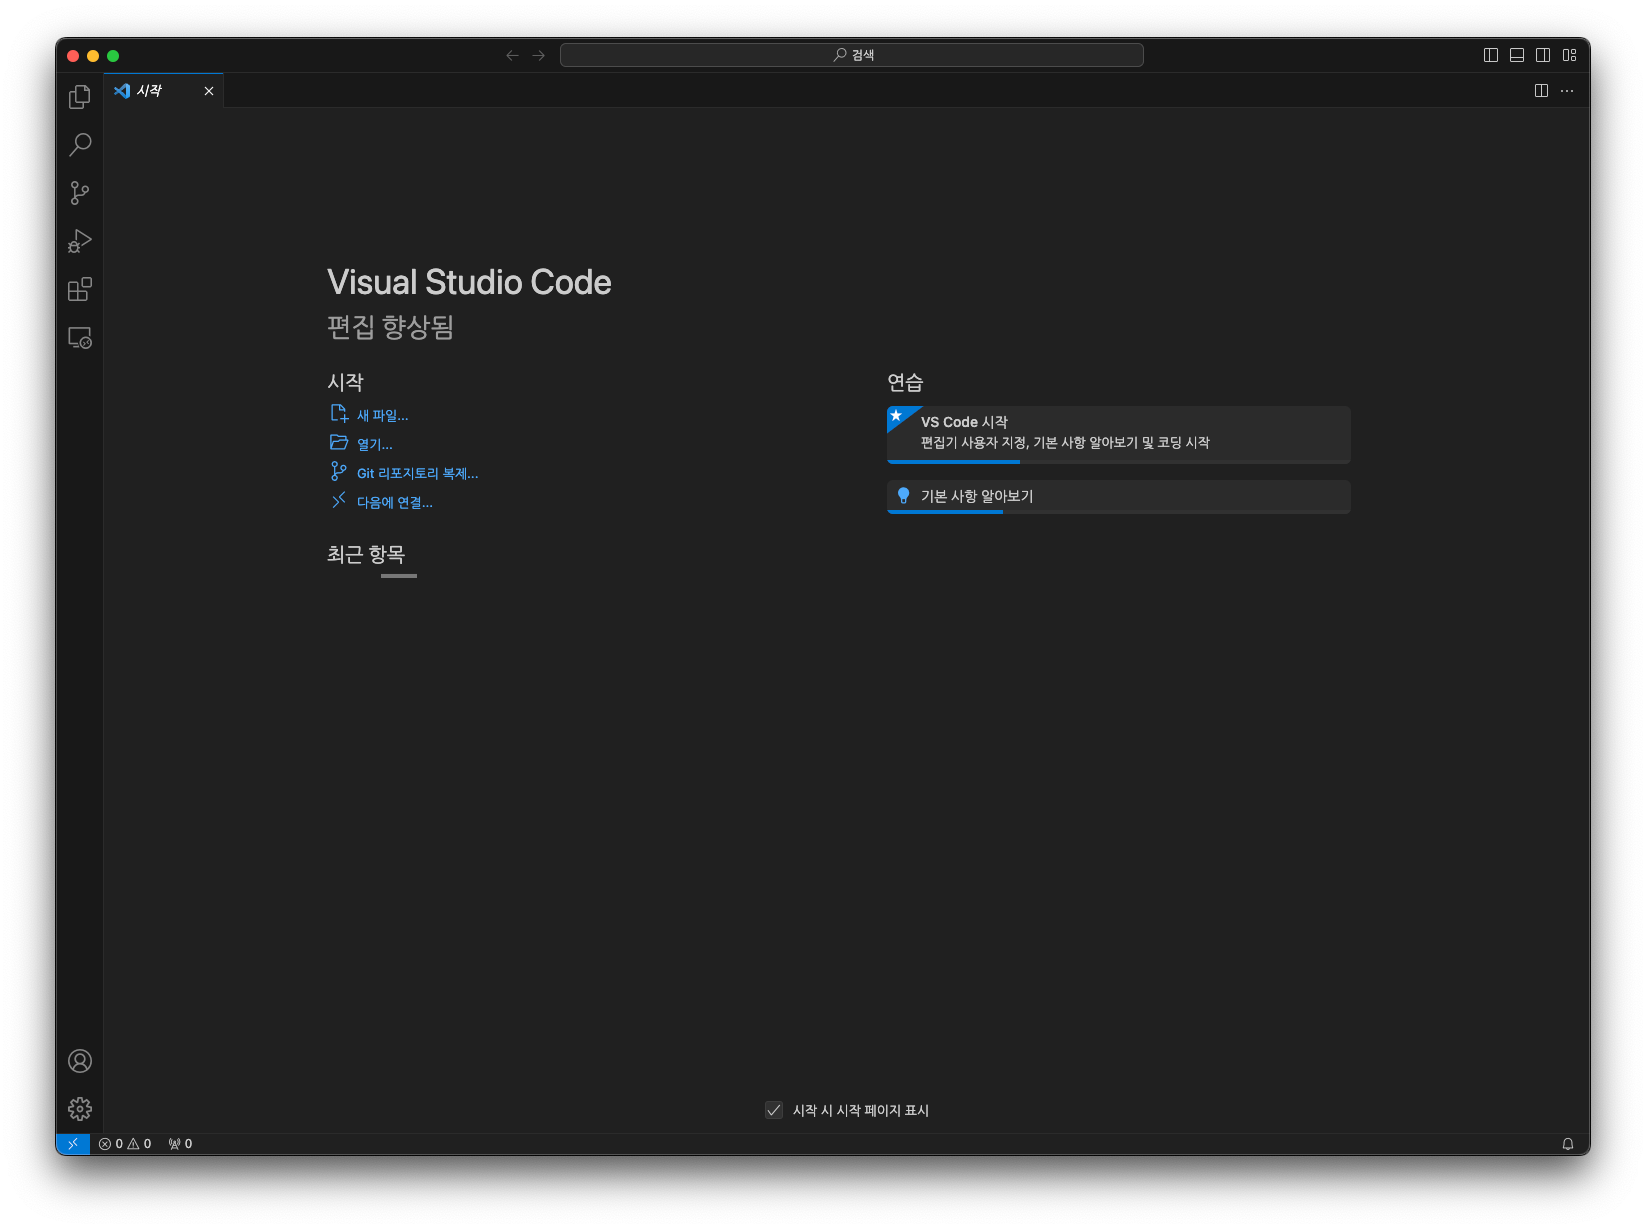Click the lightbulb icon on 기본 사항 알아보기
The height and width of the screenshot is (1229, 1646).
[904, 496]
